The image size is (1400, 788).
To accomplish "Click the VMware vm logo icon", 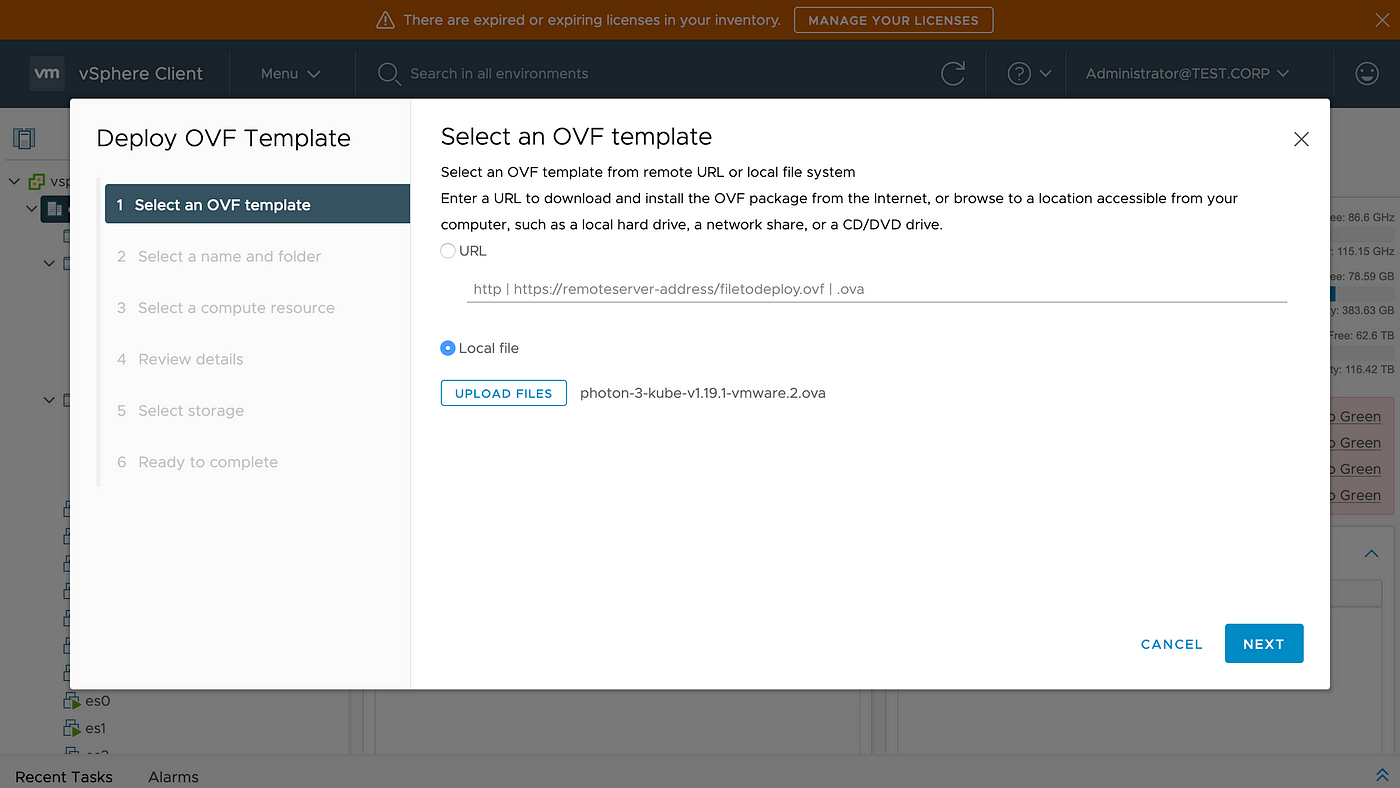I will (47, 73).
